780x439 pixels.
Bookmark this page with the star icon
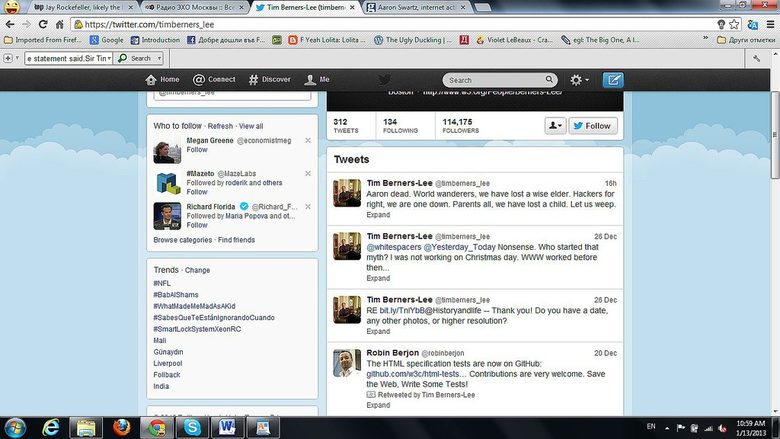click(x=734, y=24)
